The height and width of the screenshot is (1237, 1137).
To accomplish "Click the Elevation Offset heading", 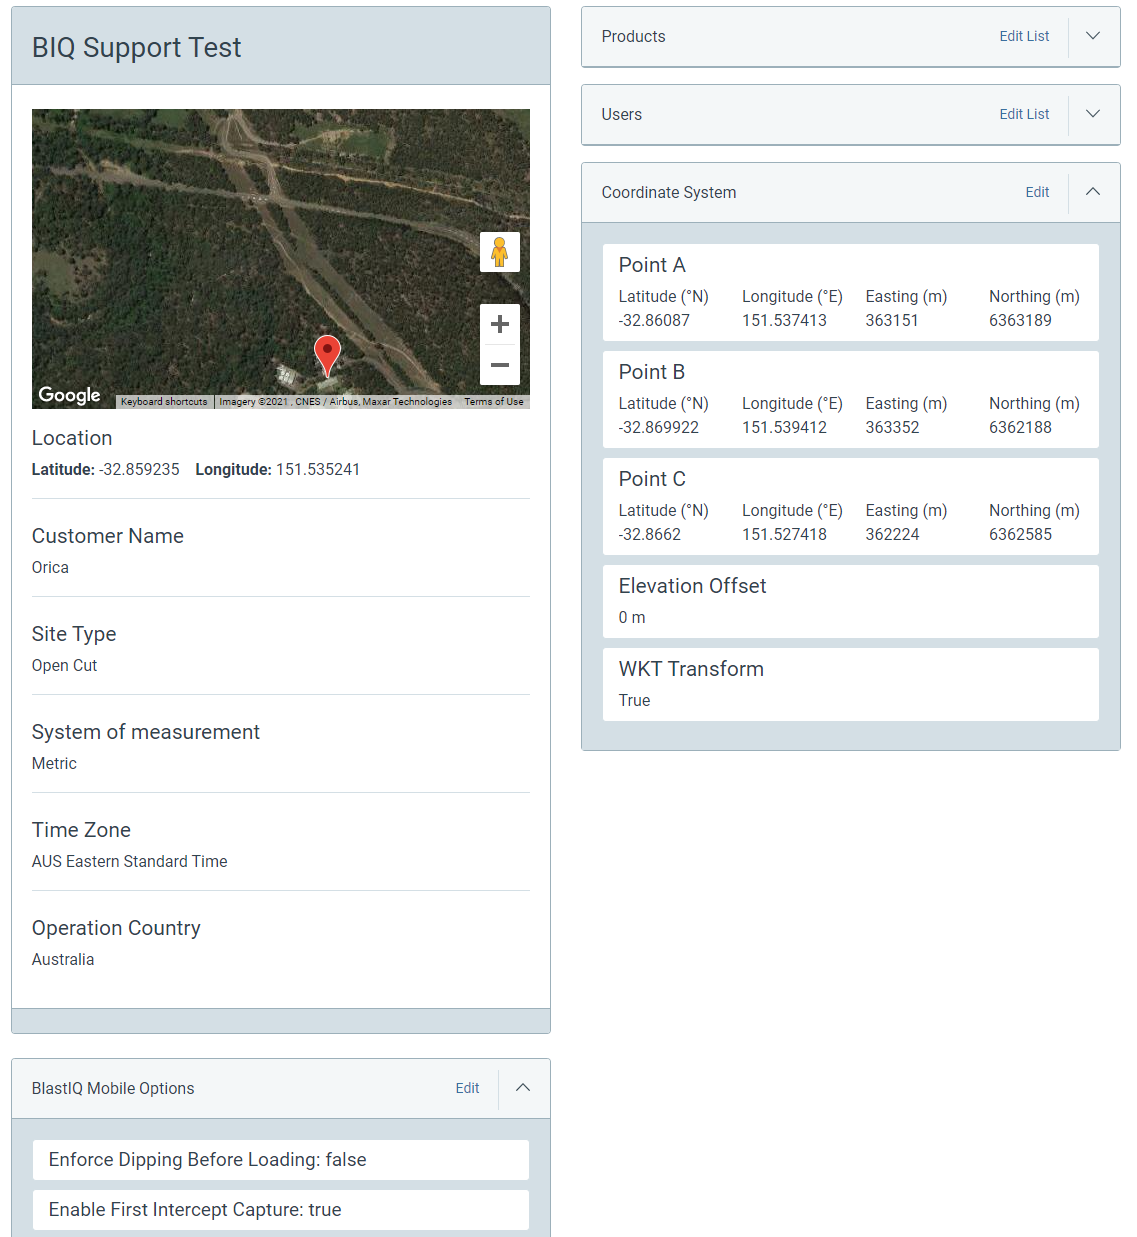I will (x=692, y=586).
